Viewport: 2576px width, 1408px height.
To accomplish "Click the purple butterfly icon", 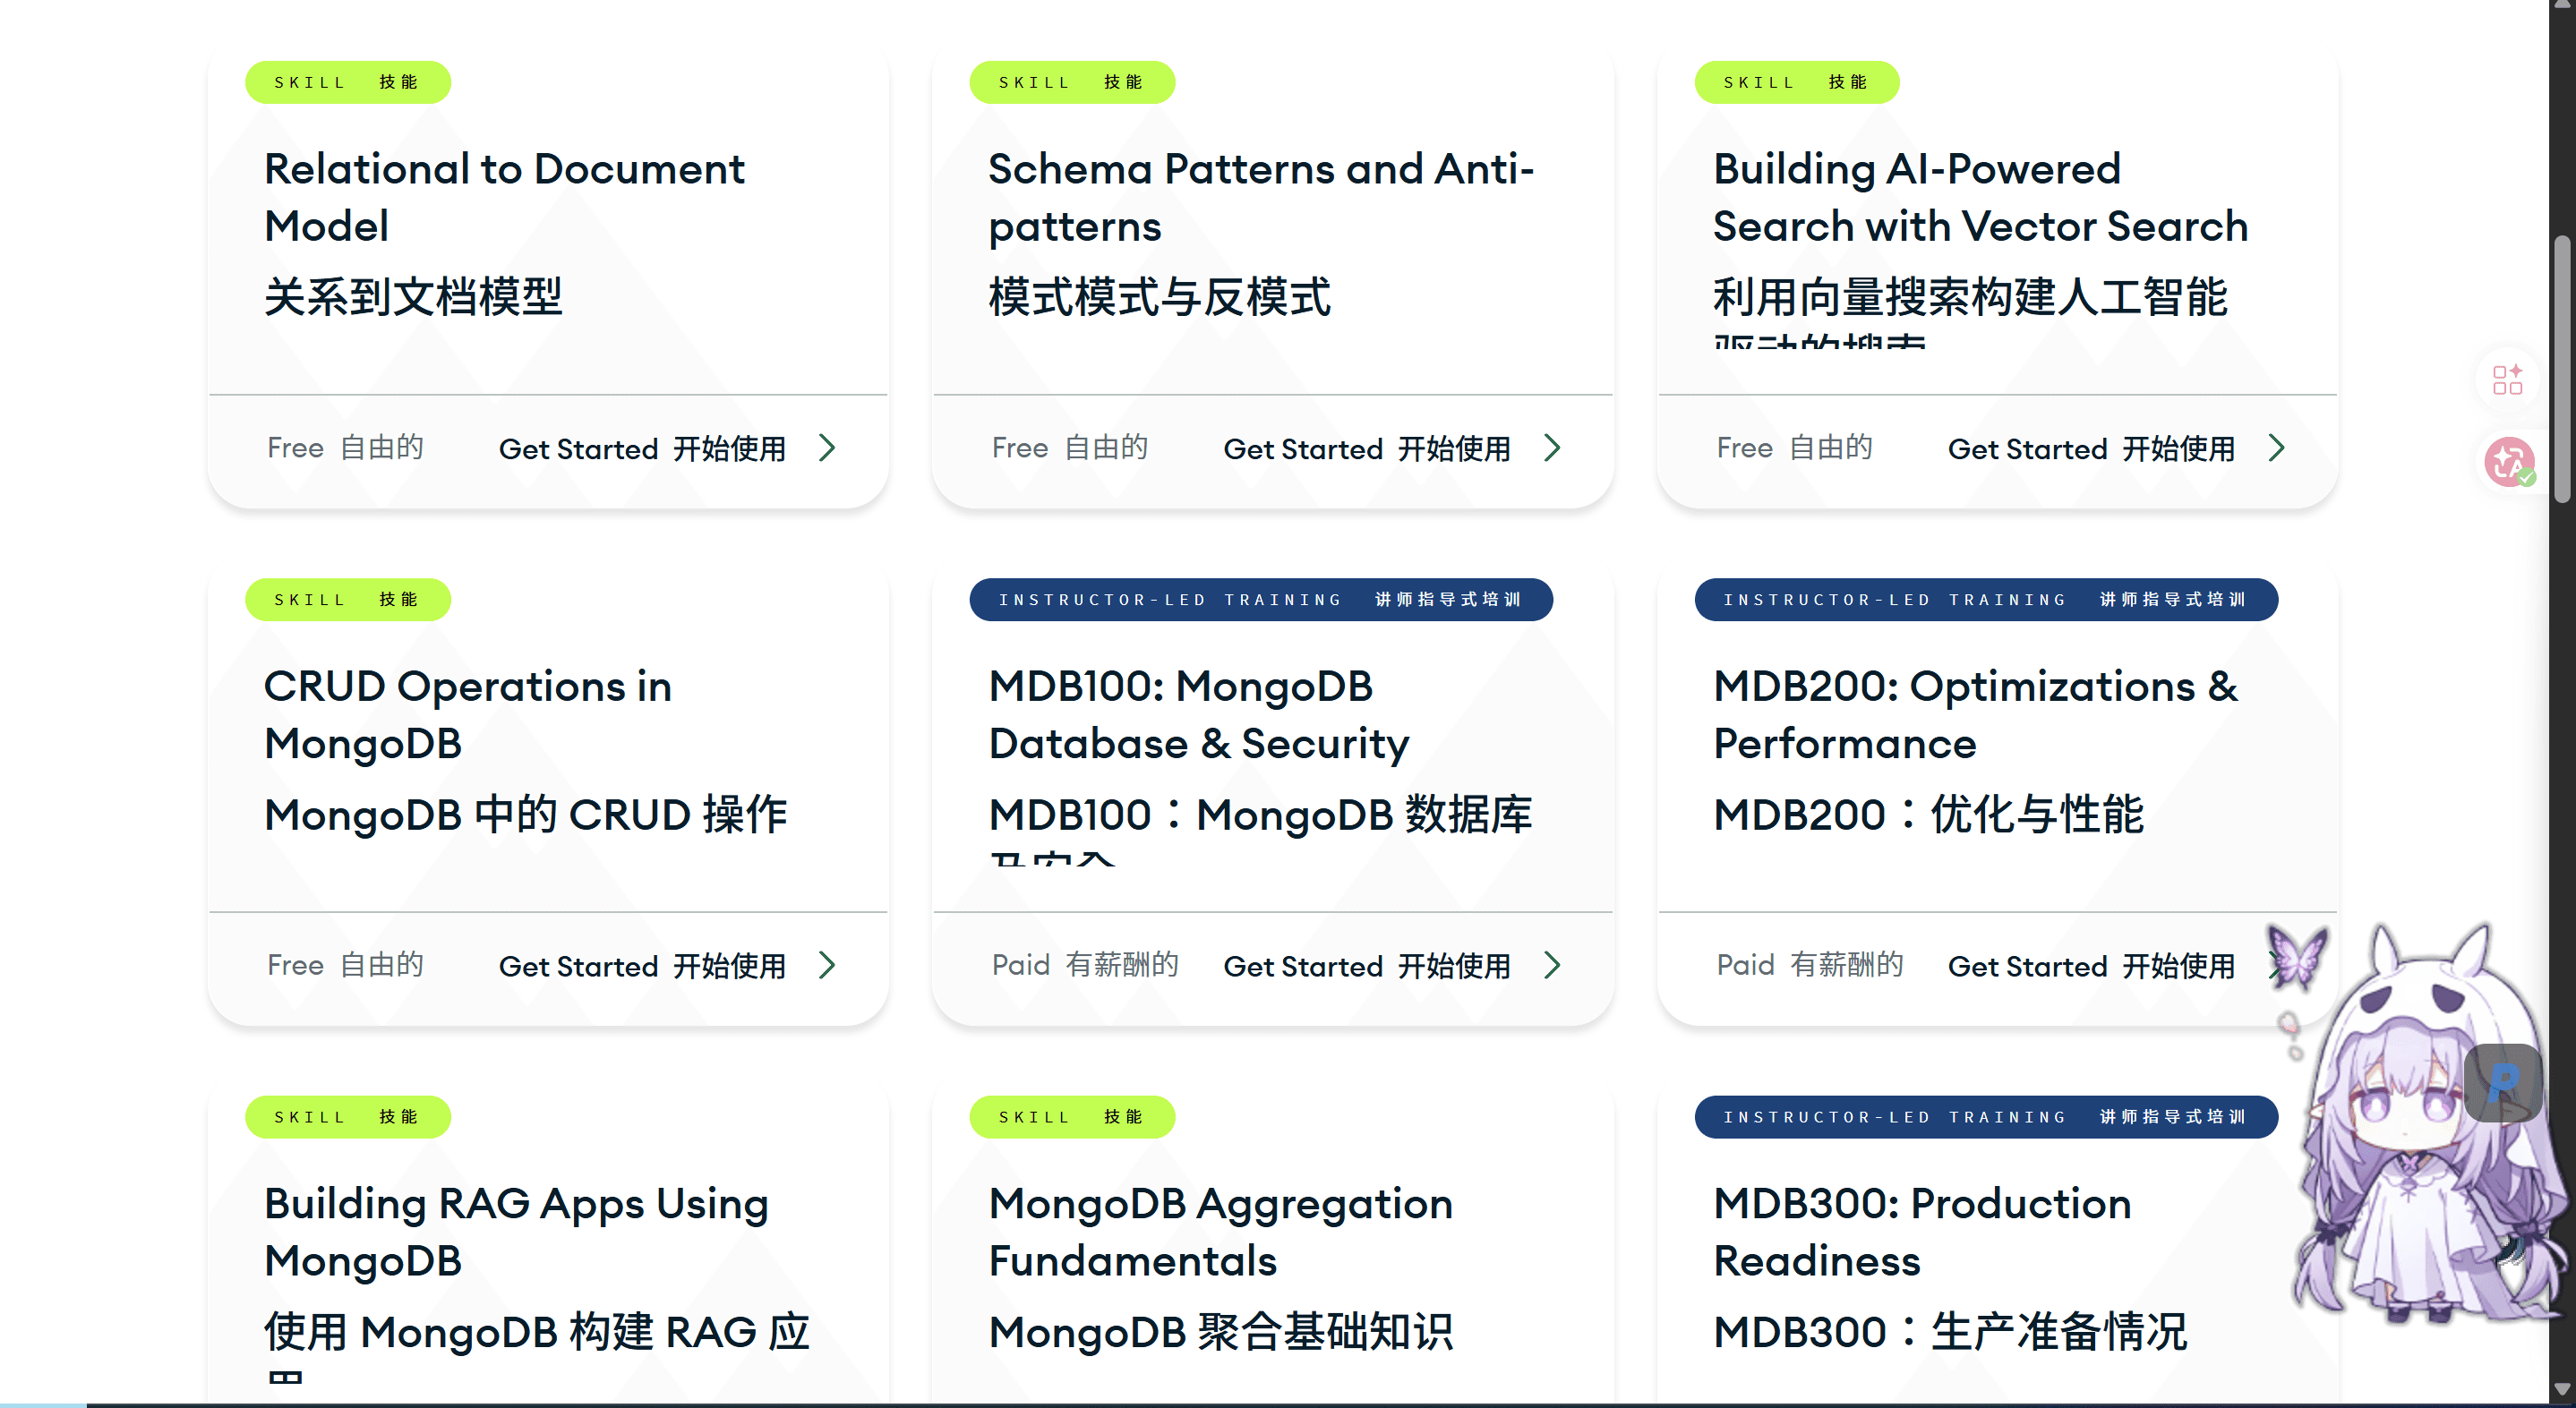I will (2298, 956).
